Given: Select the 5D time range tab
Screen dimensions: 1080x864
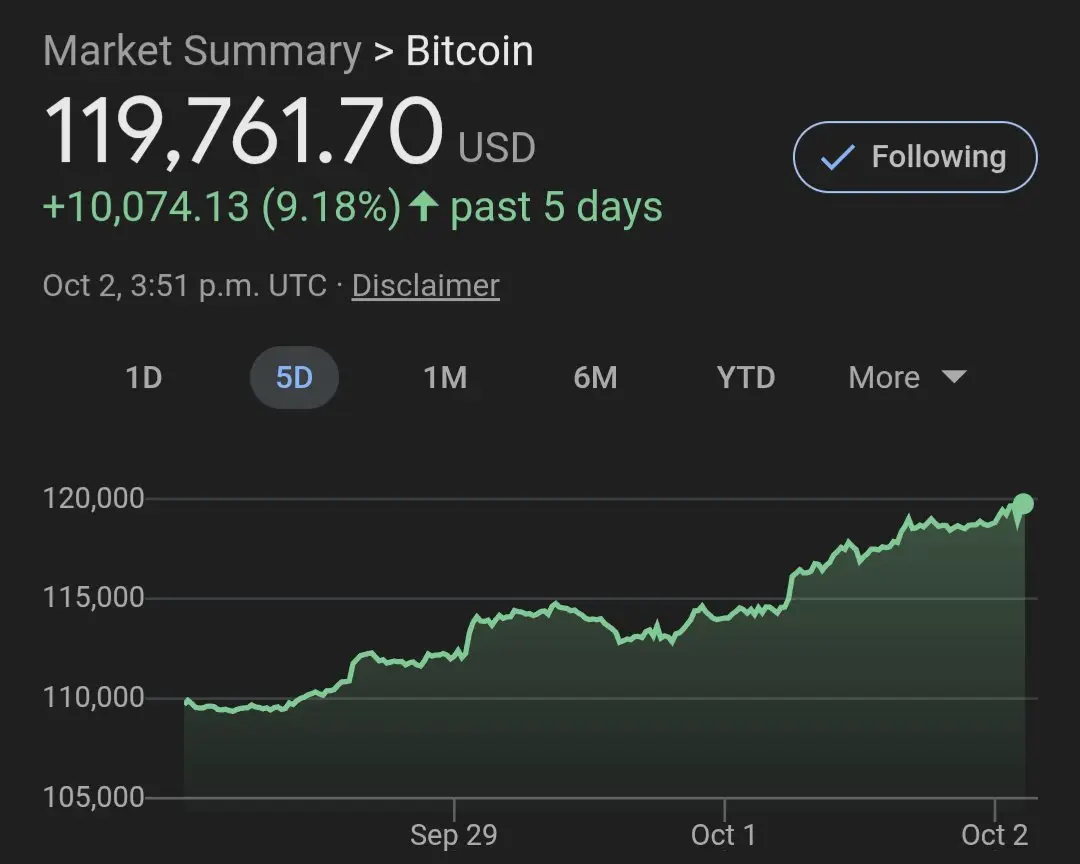Looking at the screenshot, I should pyautogui.click(x=294, y=377).
